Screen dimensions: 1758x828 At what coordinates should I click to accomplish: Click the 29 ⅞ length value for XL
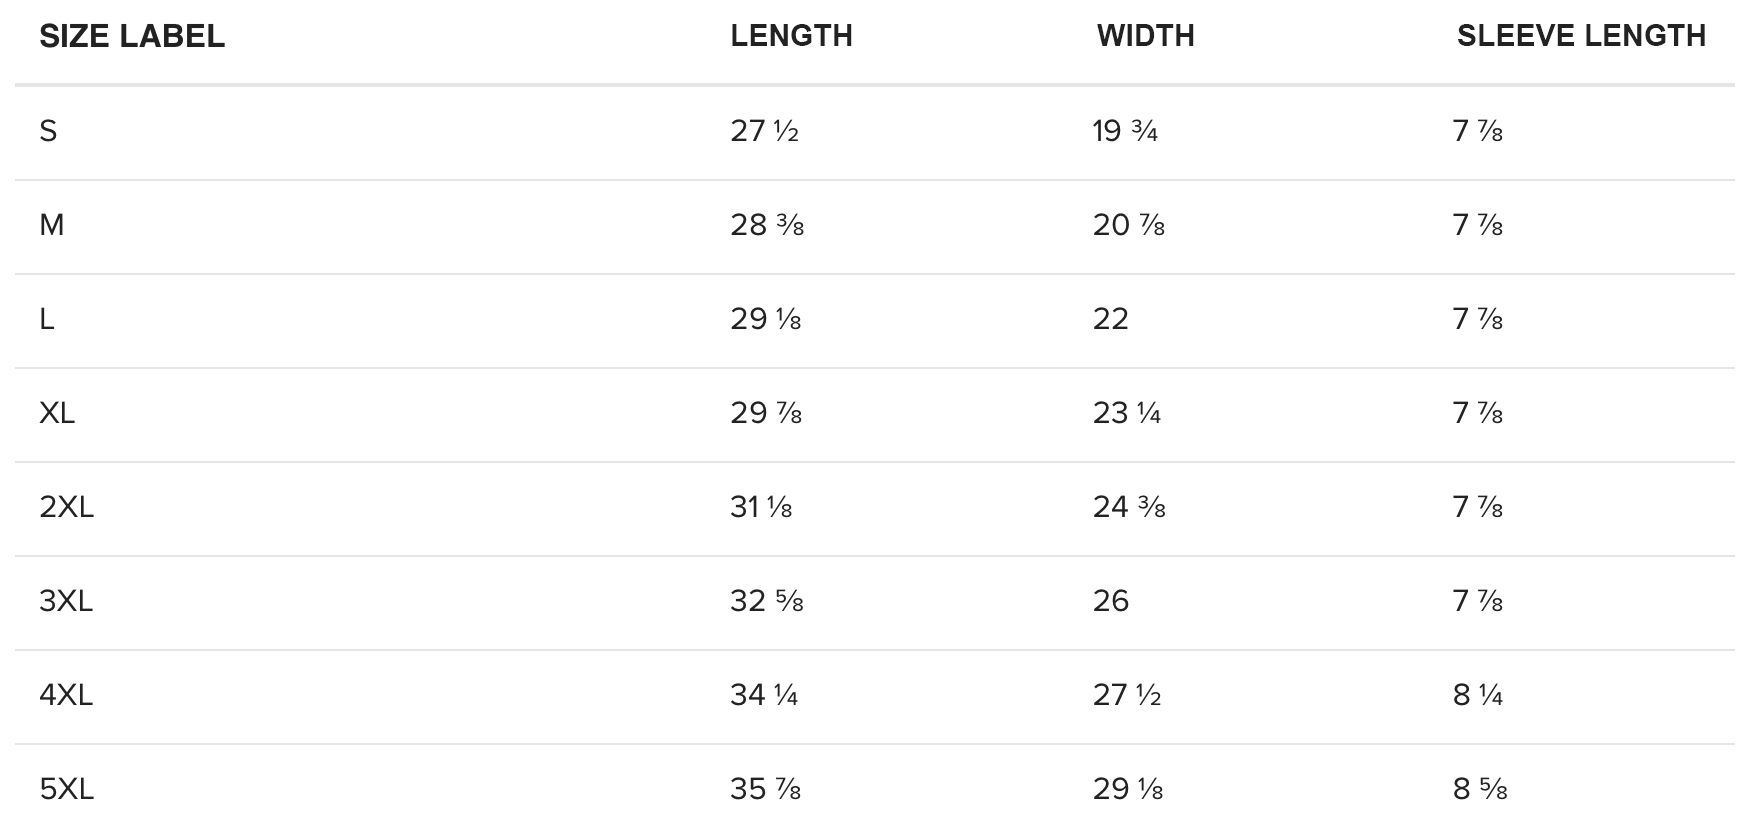[x=767, y=413]
